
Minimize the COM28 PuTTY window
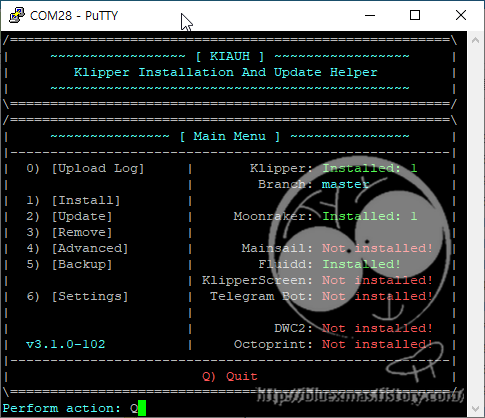[x=370, y=15]
